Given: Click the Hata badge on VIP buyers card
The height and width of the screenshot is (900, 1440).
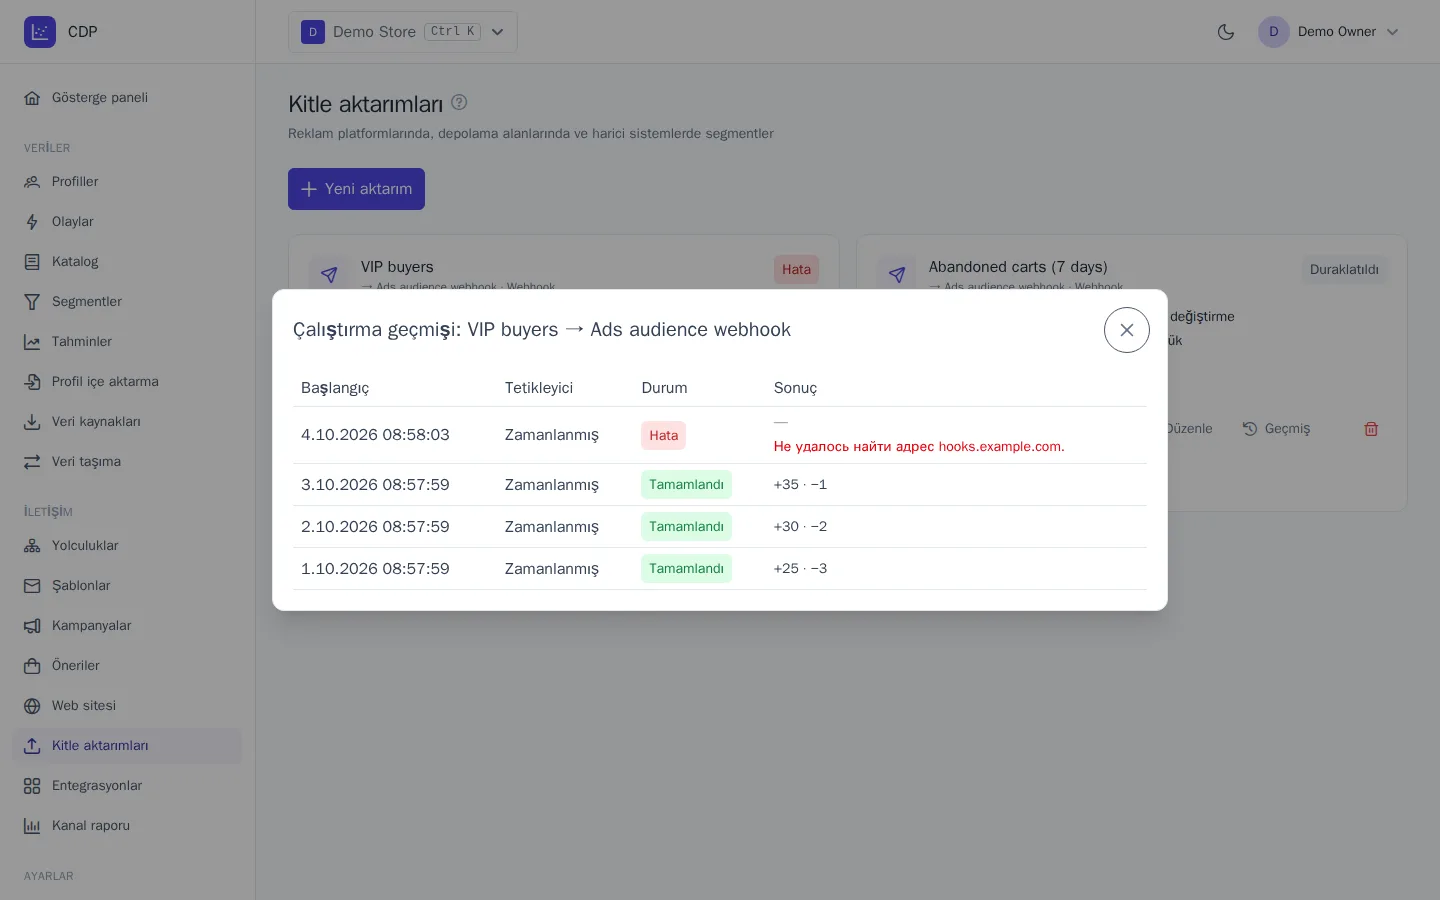Looking at the screenshot, I should pyautogui.click(x=796, y=270).
